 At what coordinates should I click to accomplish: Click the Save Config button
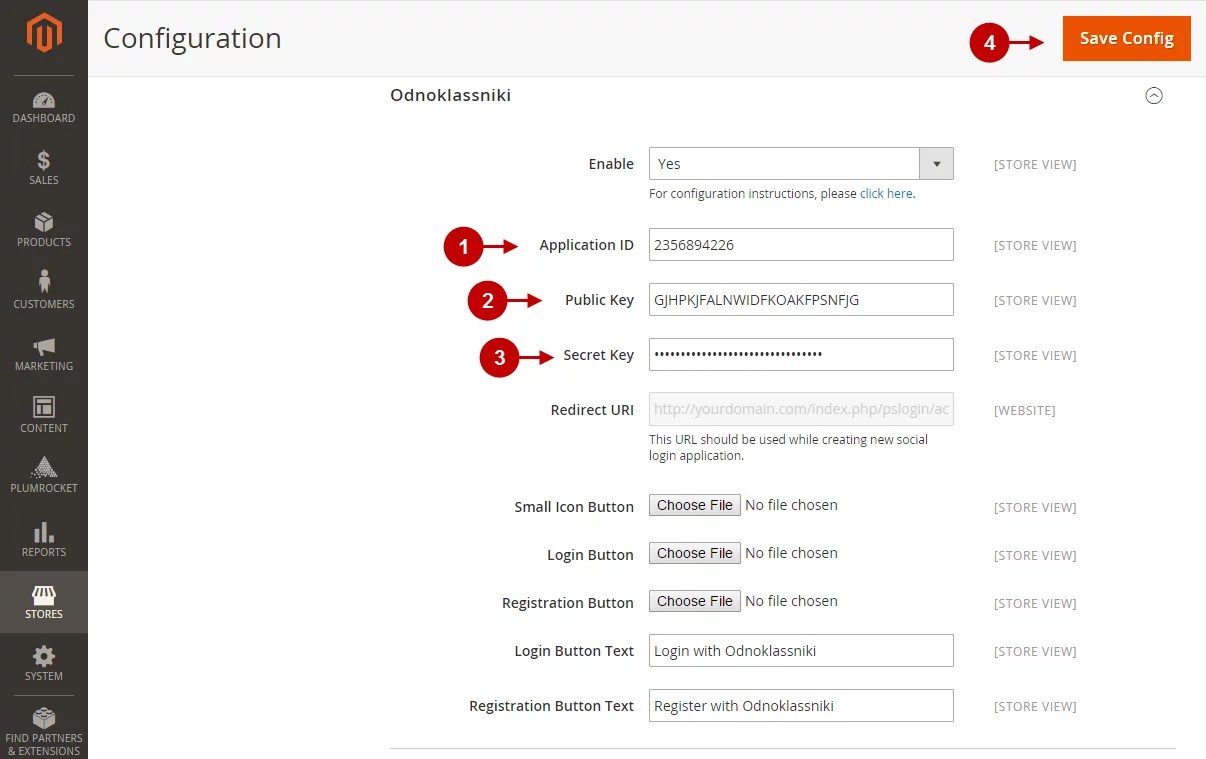pos(1127,38)
